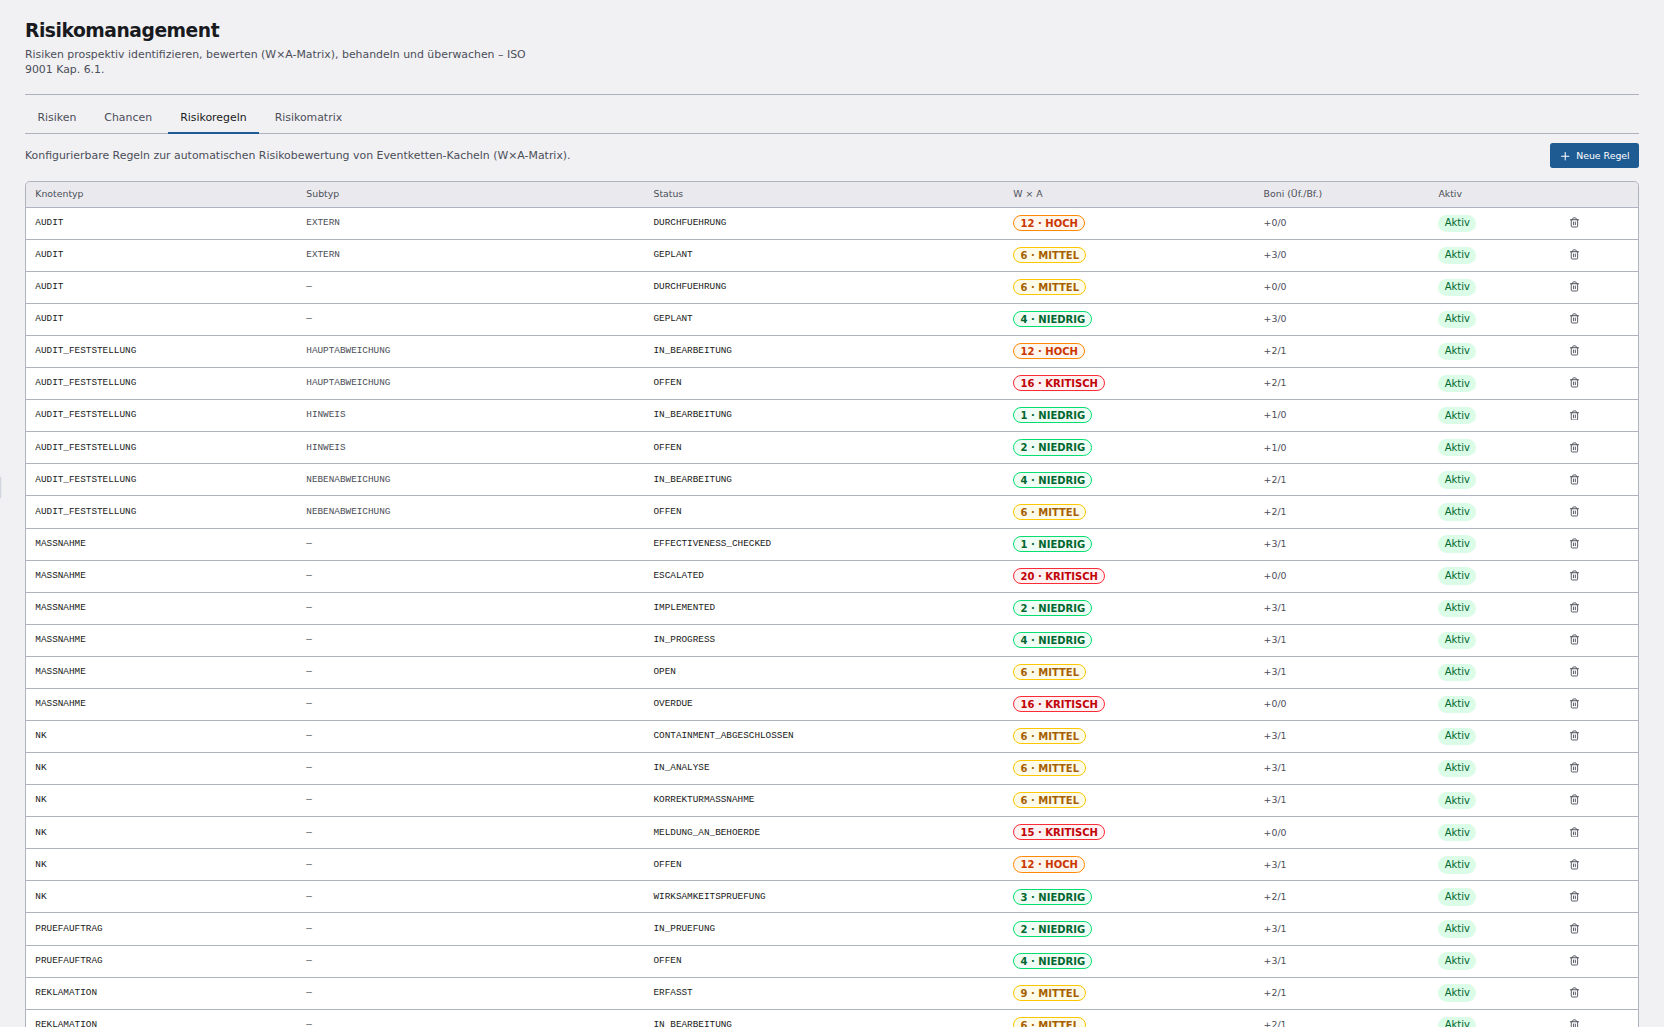Image resolution: width=1664 pixels, height=1027 pixels.
Task: Open the Risikomatrix tab
Action: pos(308,118)
